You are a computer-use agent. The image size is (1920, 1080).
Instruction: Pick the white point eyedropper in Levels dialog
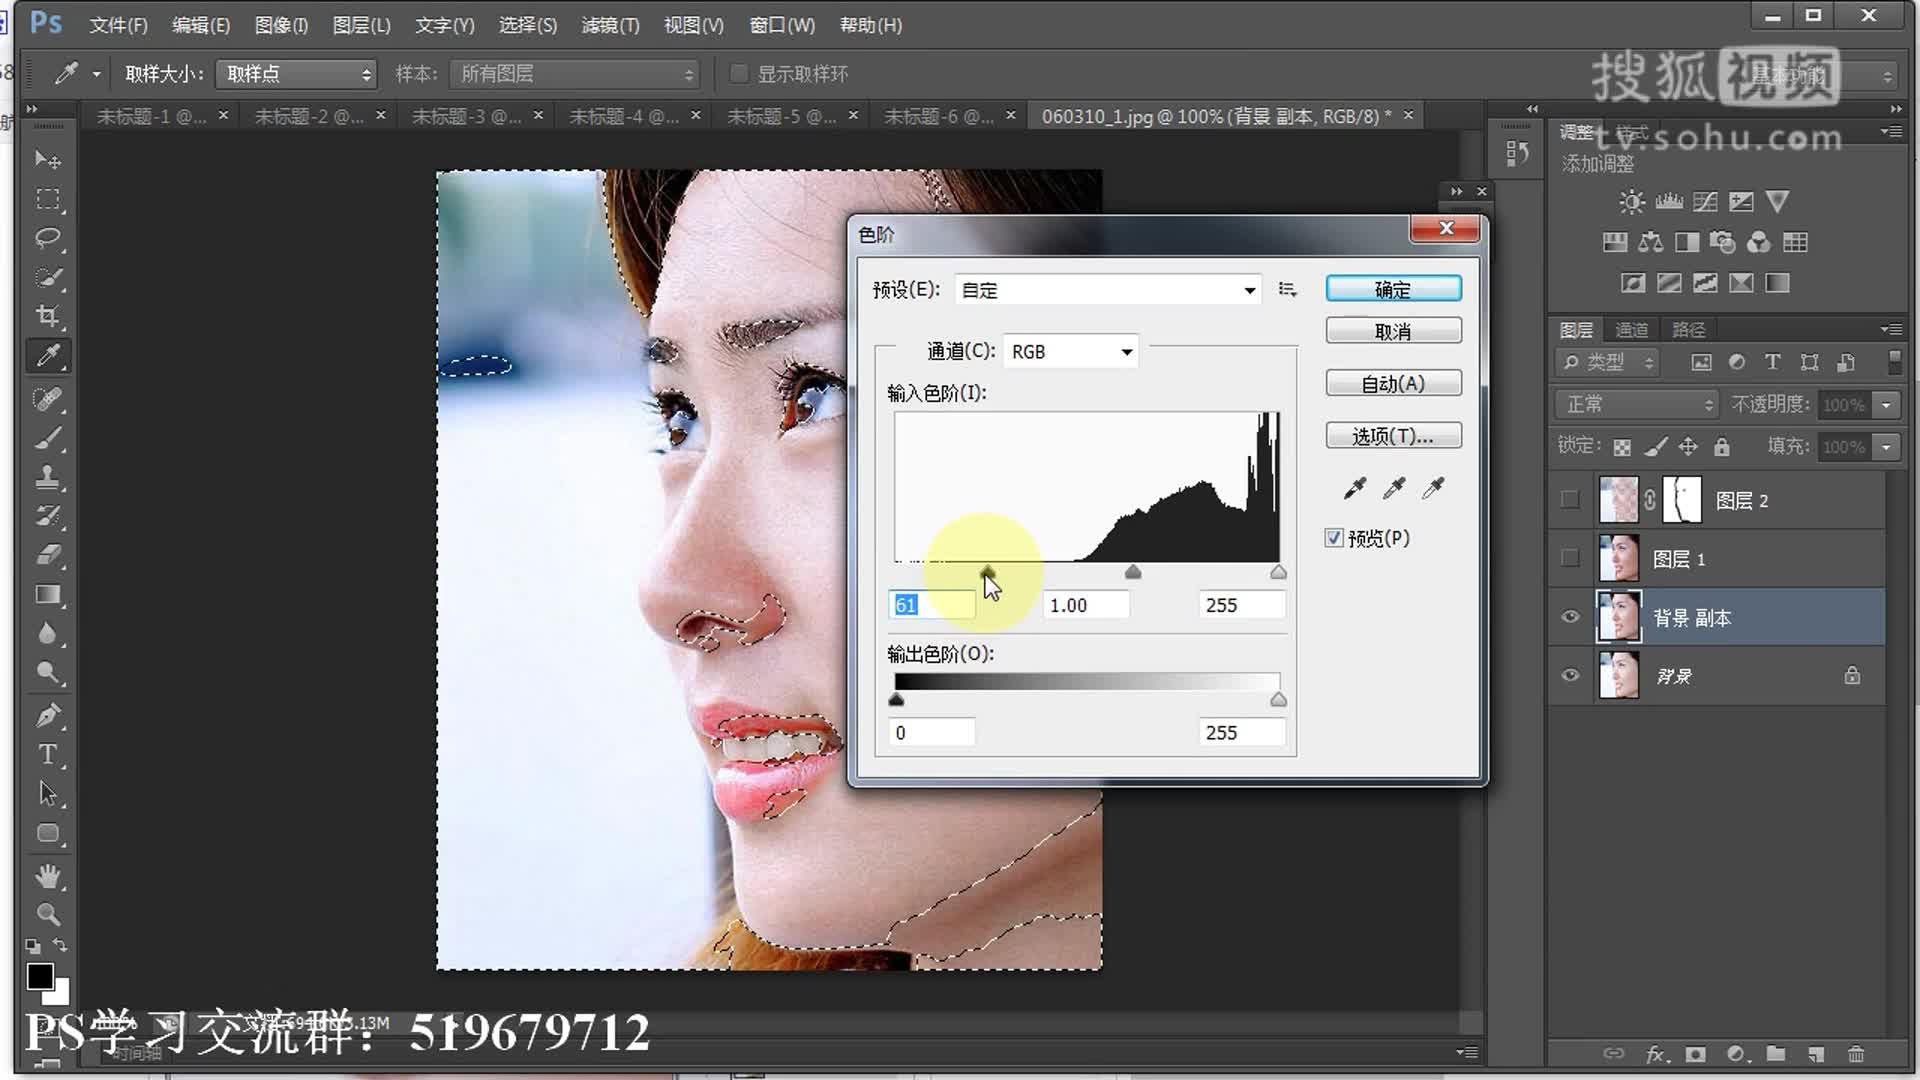(x=1434, y=487)
